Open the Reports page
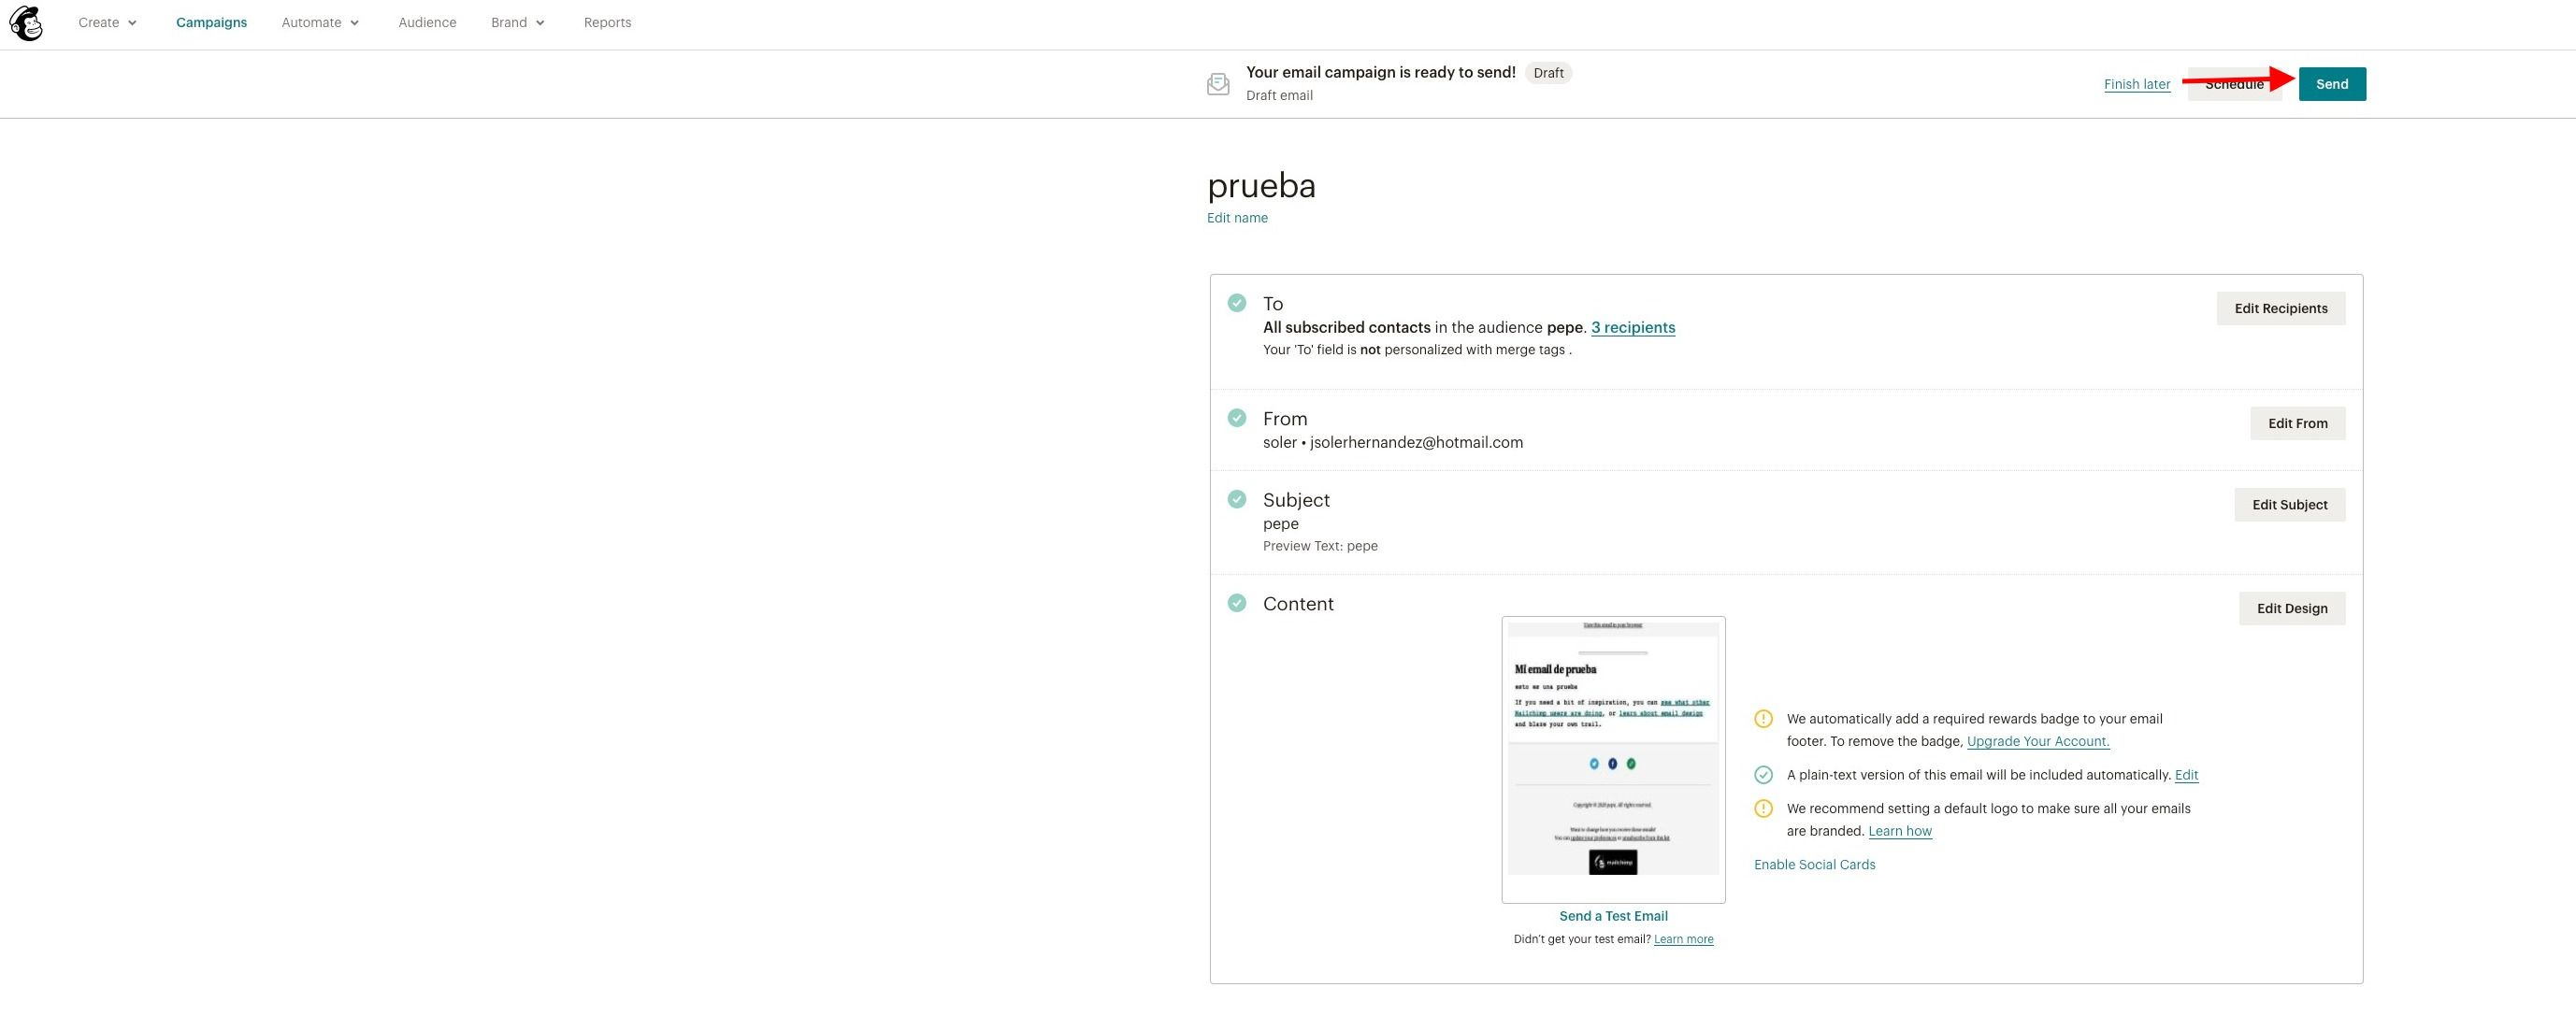This screenshot has height=1016, width=2576. pyautogui.click(x=607, y=22)
